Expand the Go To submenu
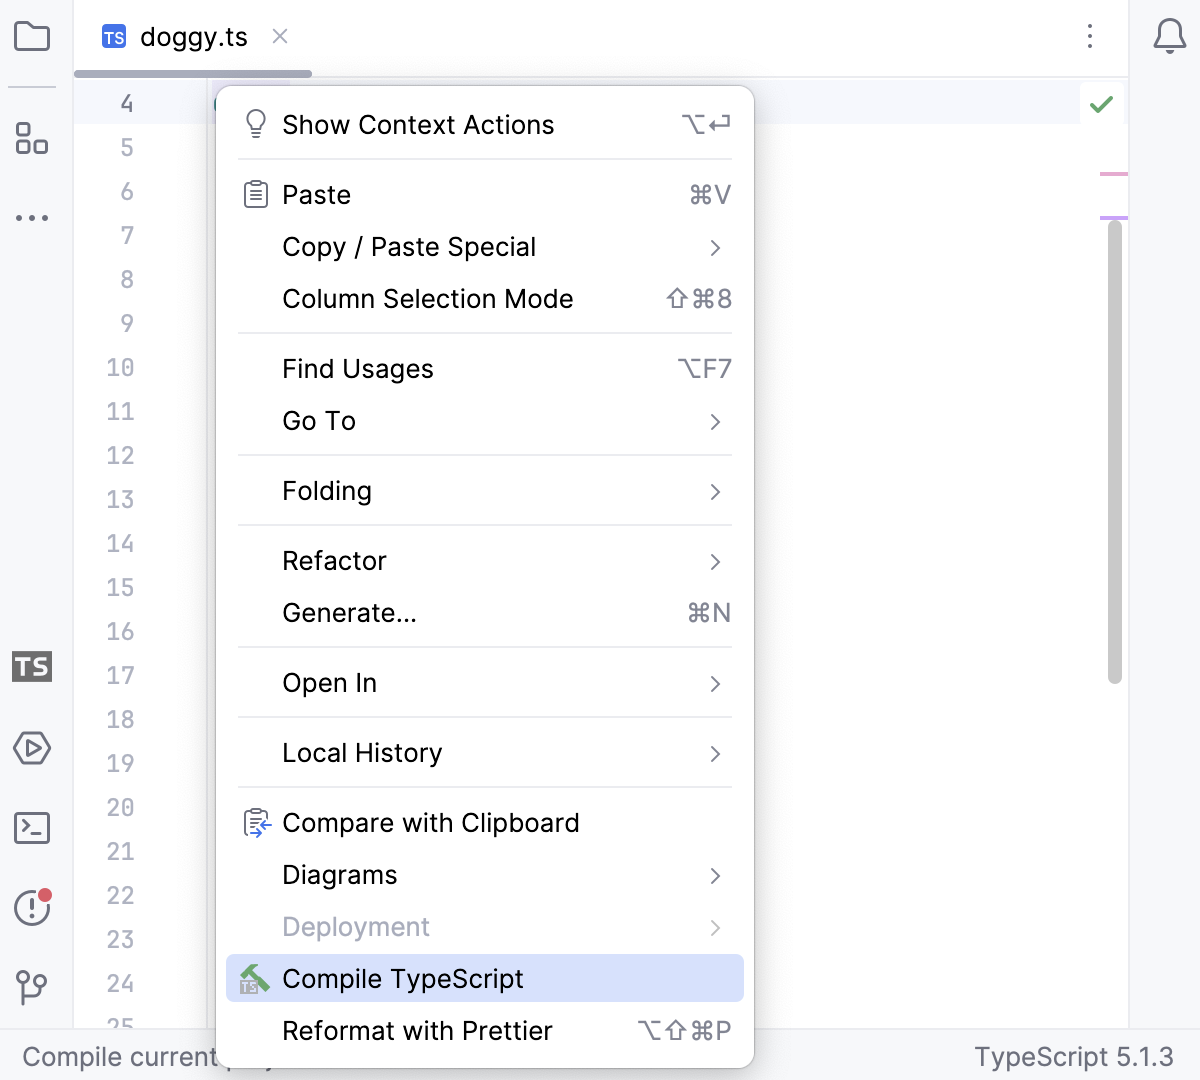Image resolution: width=1200 pixels, height=1080 pixels. pos(318,420)
